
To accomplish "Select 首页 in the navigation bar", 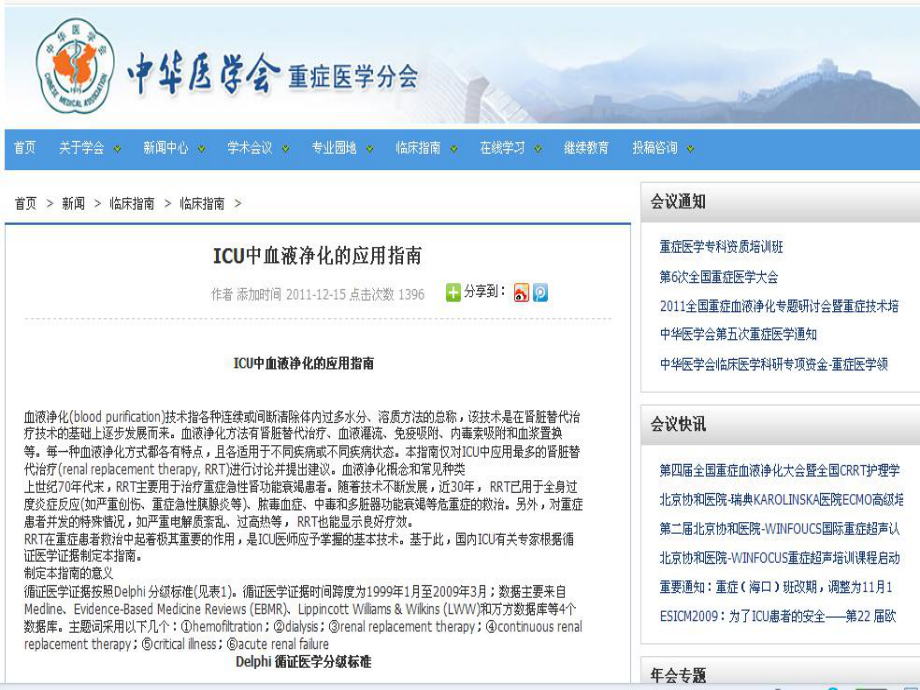I will [23, 145].
